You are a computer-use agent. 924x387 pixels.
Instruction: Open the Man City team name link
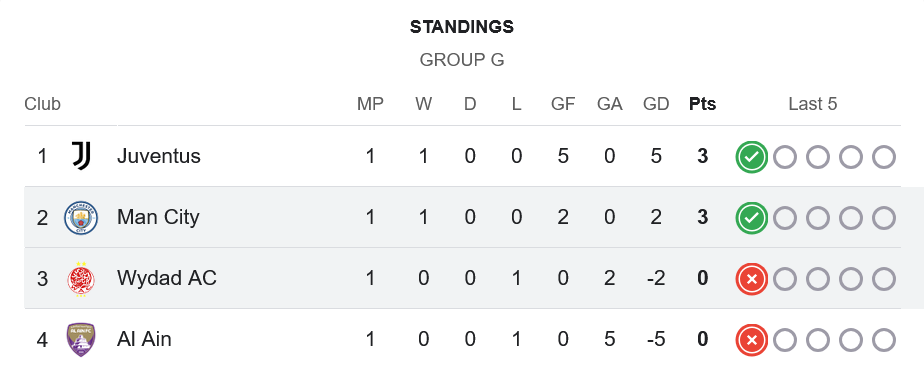158,217
